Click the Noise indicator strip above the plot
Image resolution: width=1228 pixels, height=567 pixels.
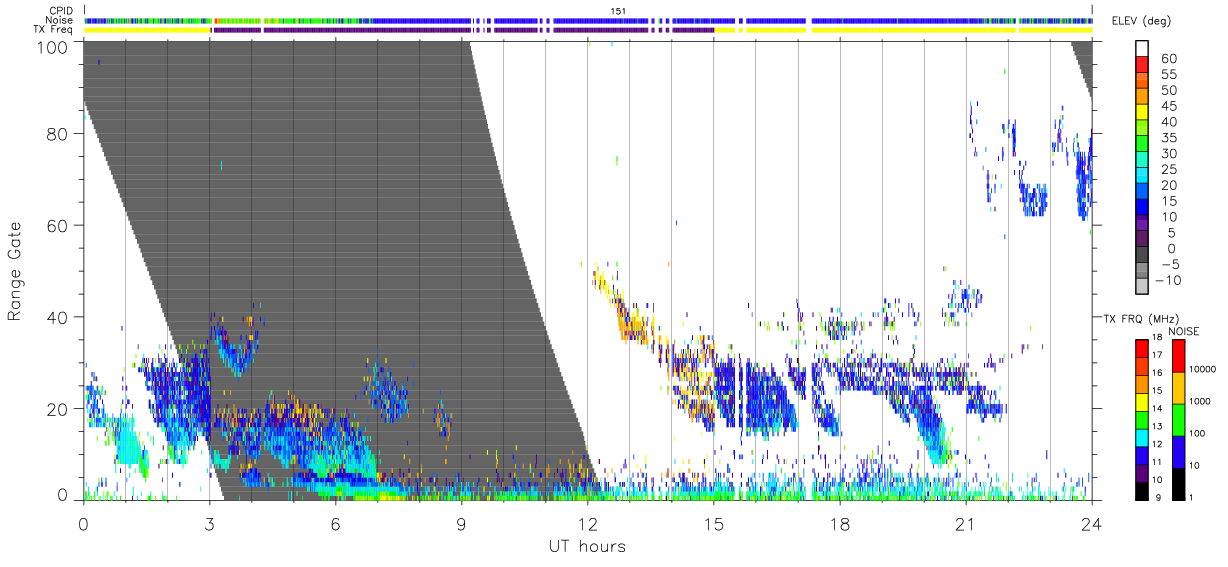pyautogui.click(x=588, y=20)
